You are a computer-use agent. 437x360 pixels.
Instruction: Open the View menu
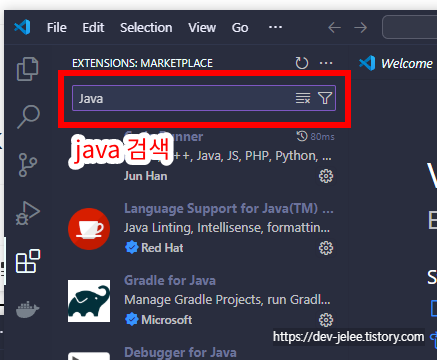coord(202,28)
